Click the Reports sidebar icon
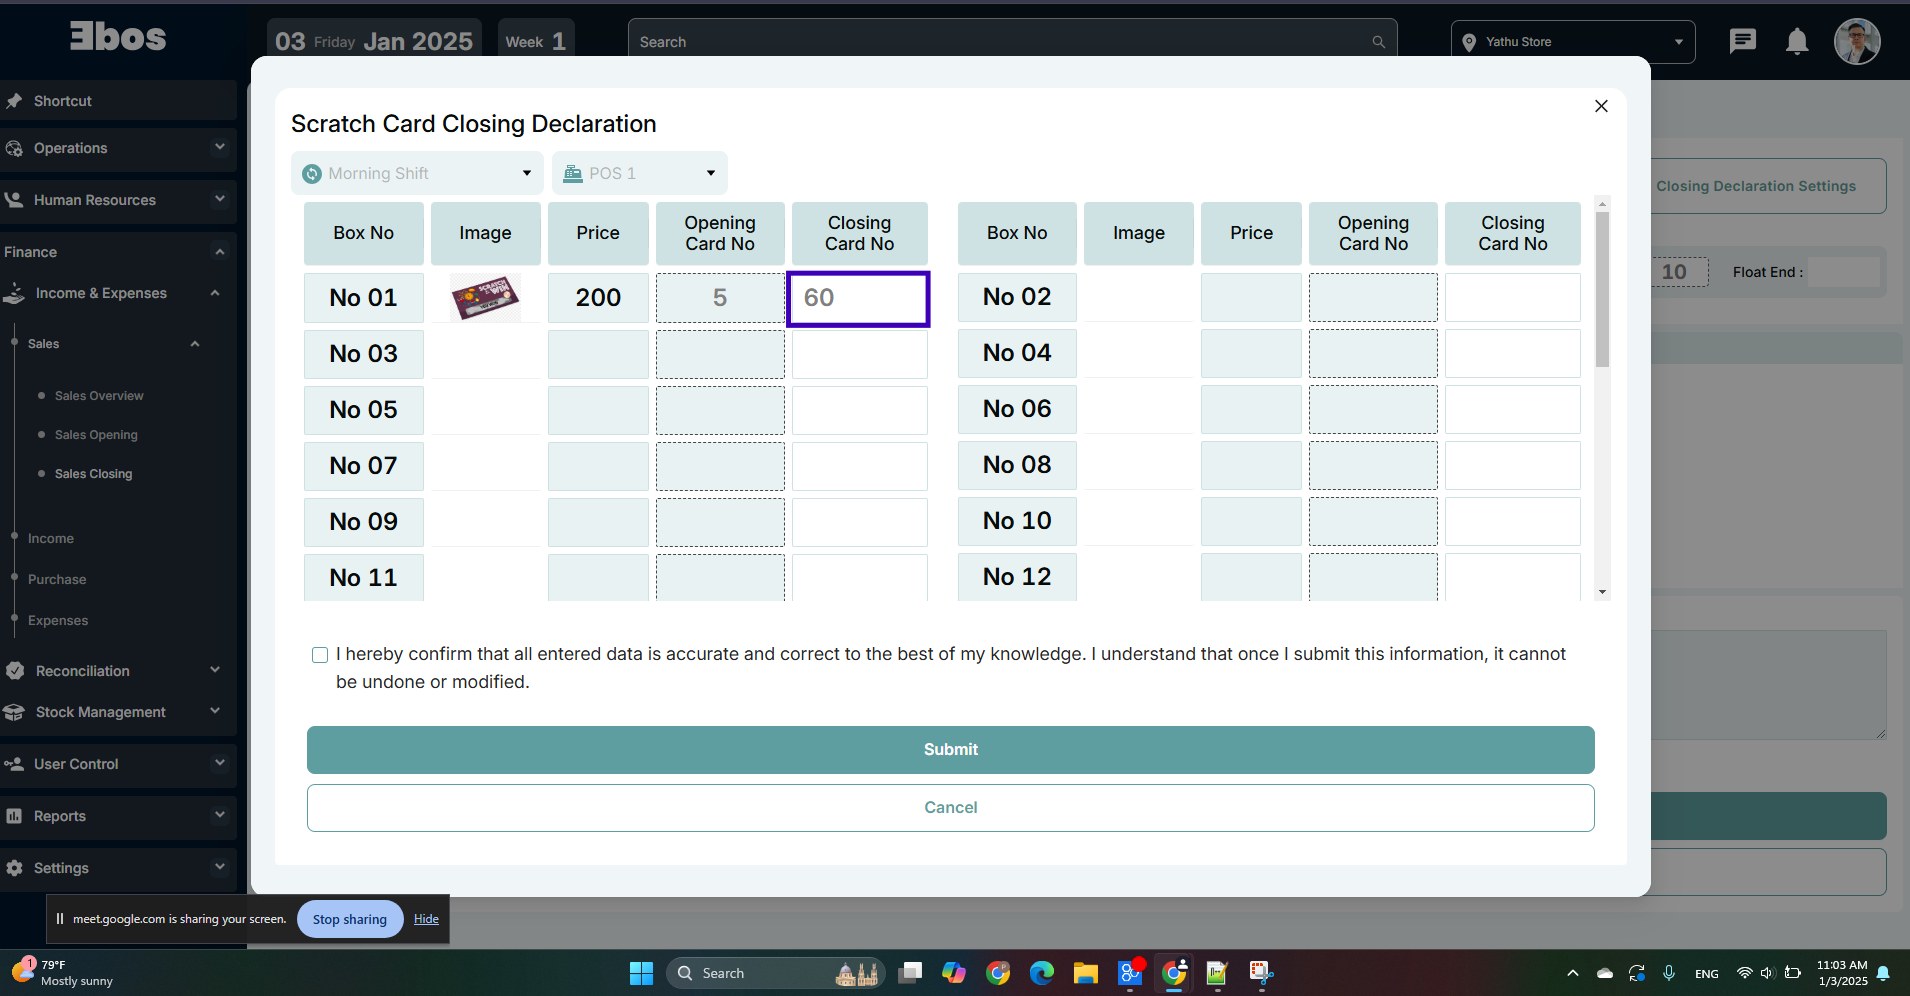Image resolution: width=1910 pixels, height=996 pixels. click(14, 816)
